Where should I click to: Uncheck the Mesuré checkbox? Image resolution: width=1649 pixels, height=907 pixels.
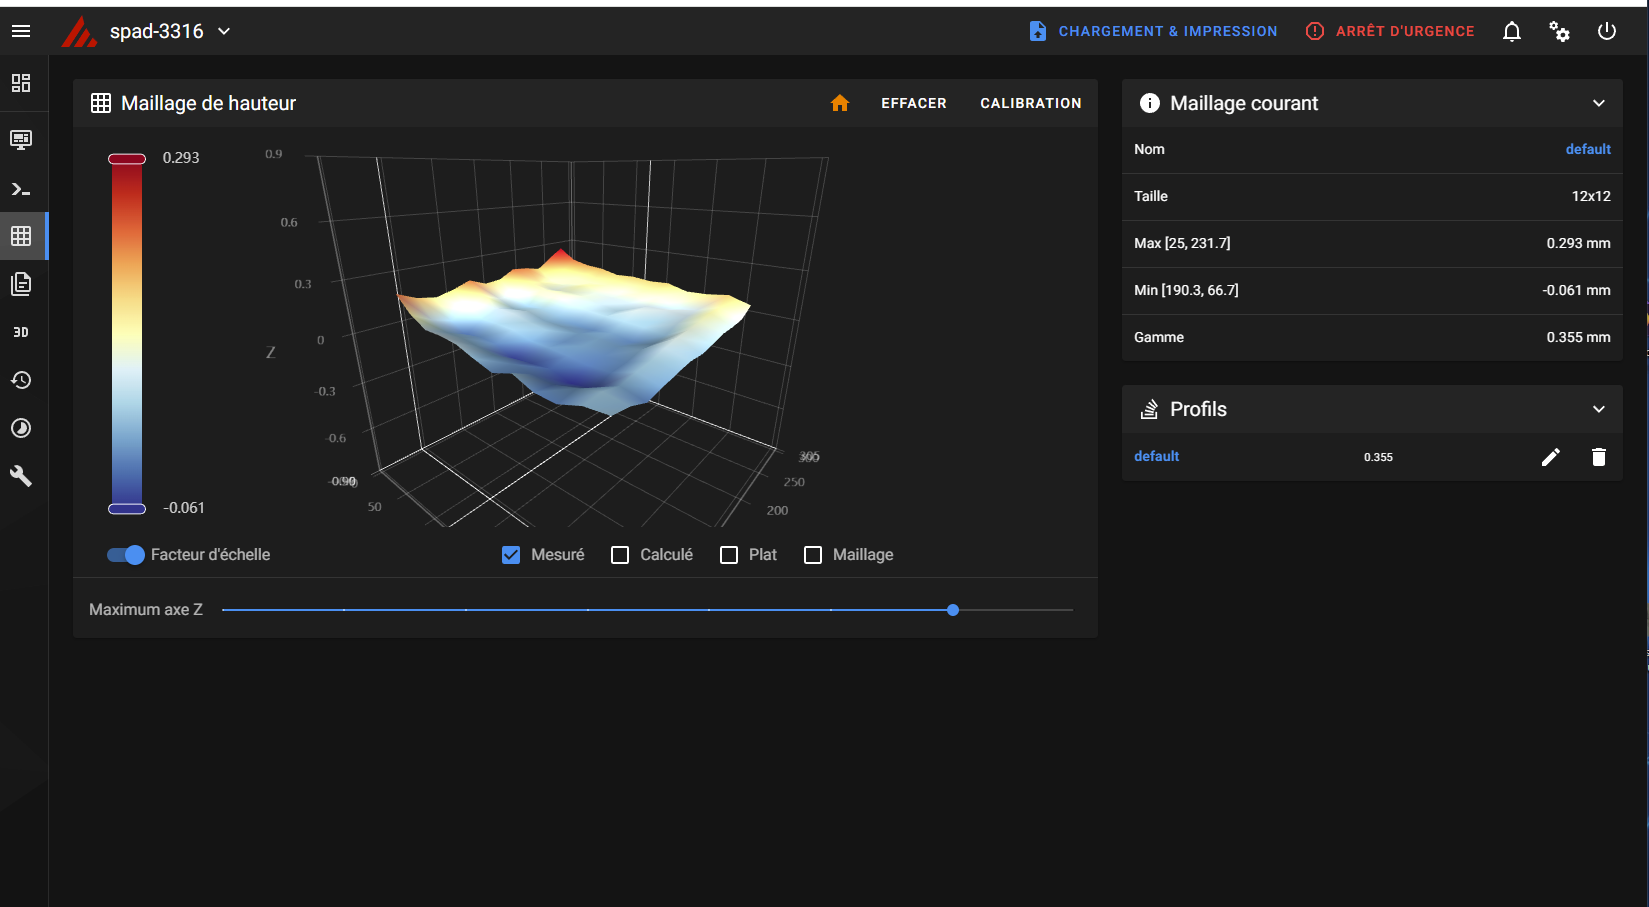pos(511,555)
